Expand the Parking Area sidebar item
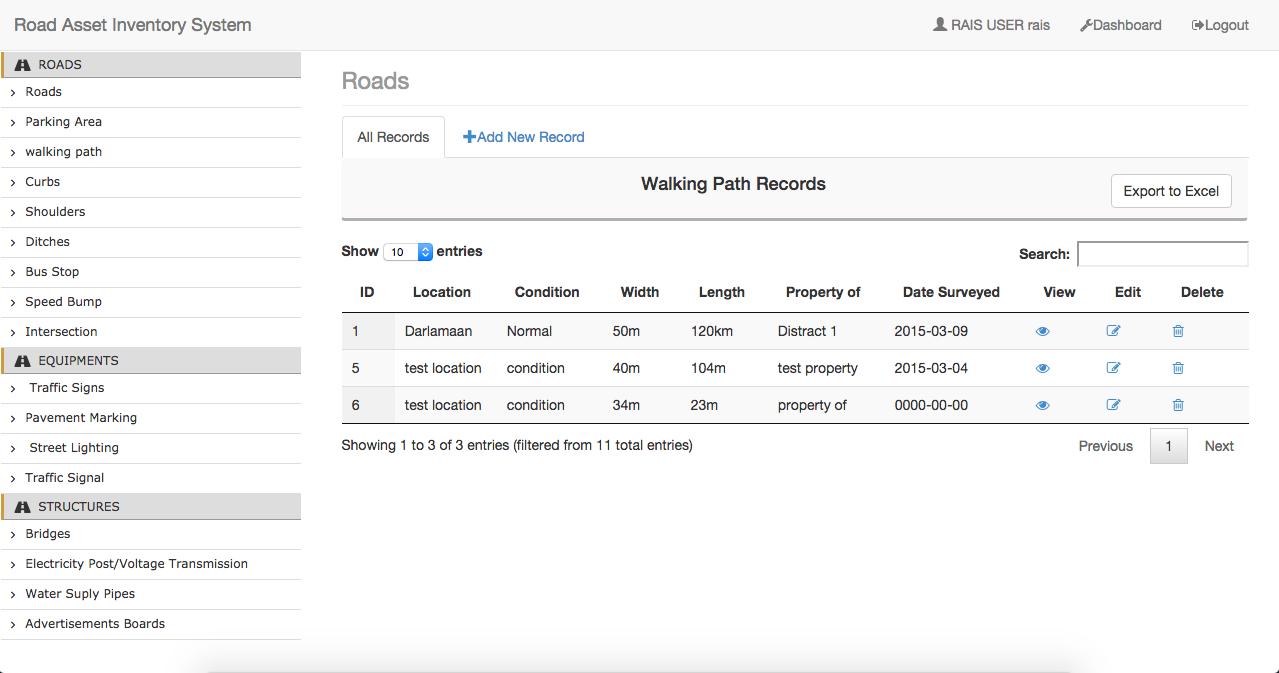This screenshot has width=1279, height=673. coord(63,122)
